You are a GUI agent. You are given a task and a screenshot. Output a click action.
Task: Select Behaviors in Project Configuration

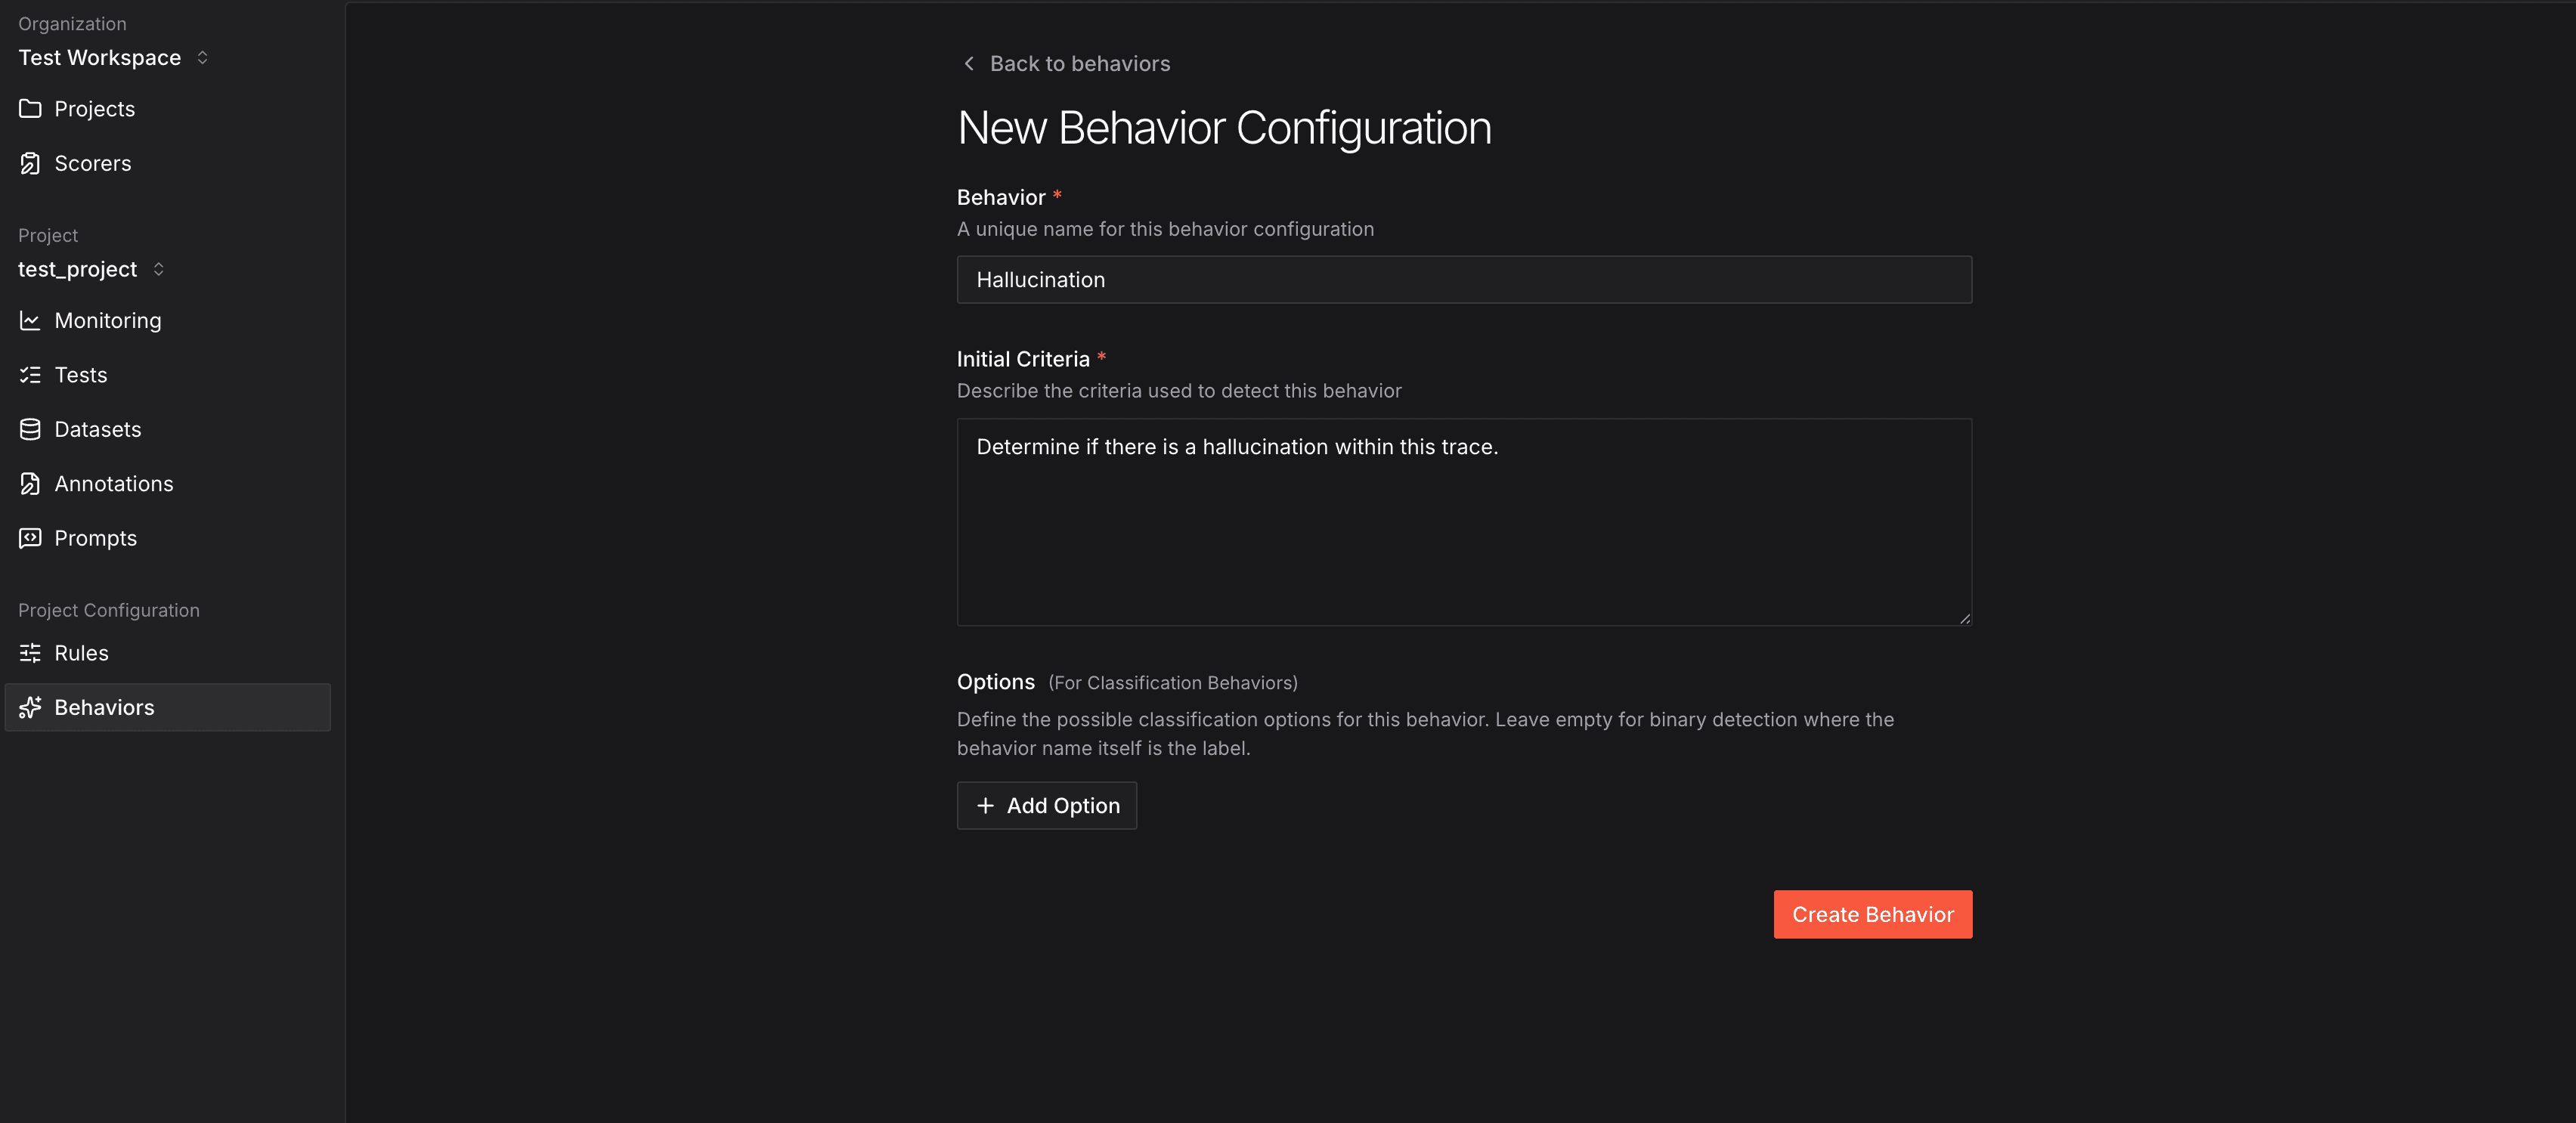tap(104, 707)
